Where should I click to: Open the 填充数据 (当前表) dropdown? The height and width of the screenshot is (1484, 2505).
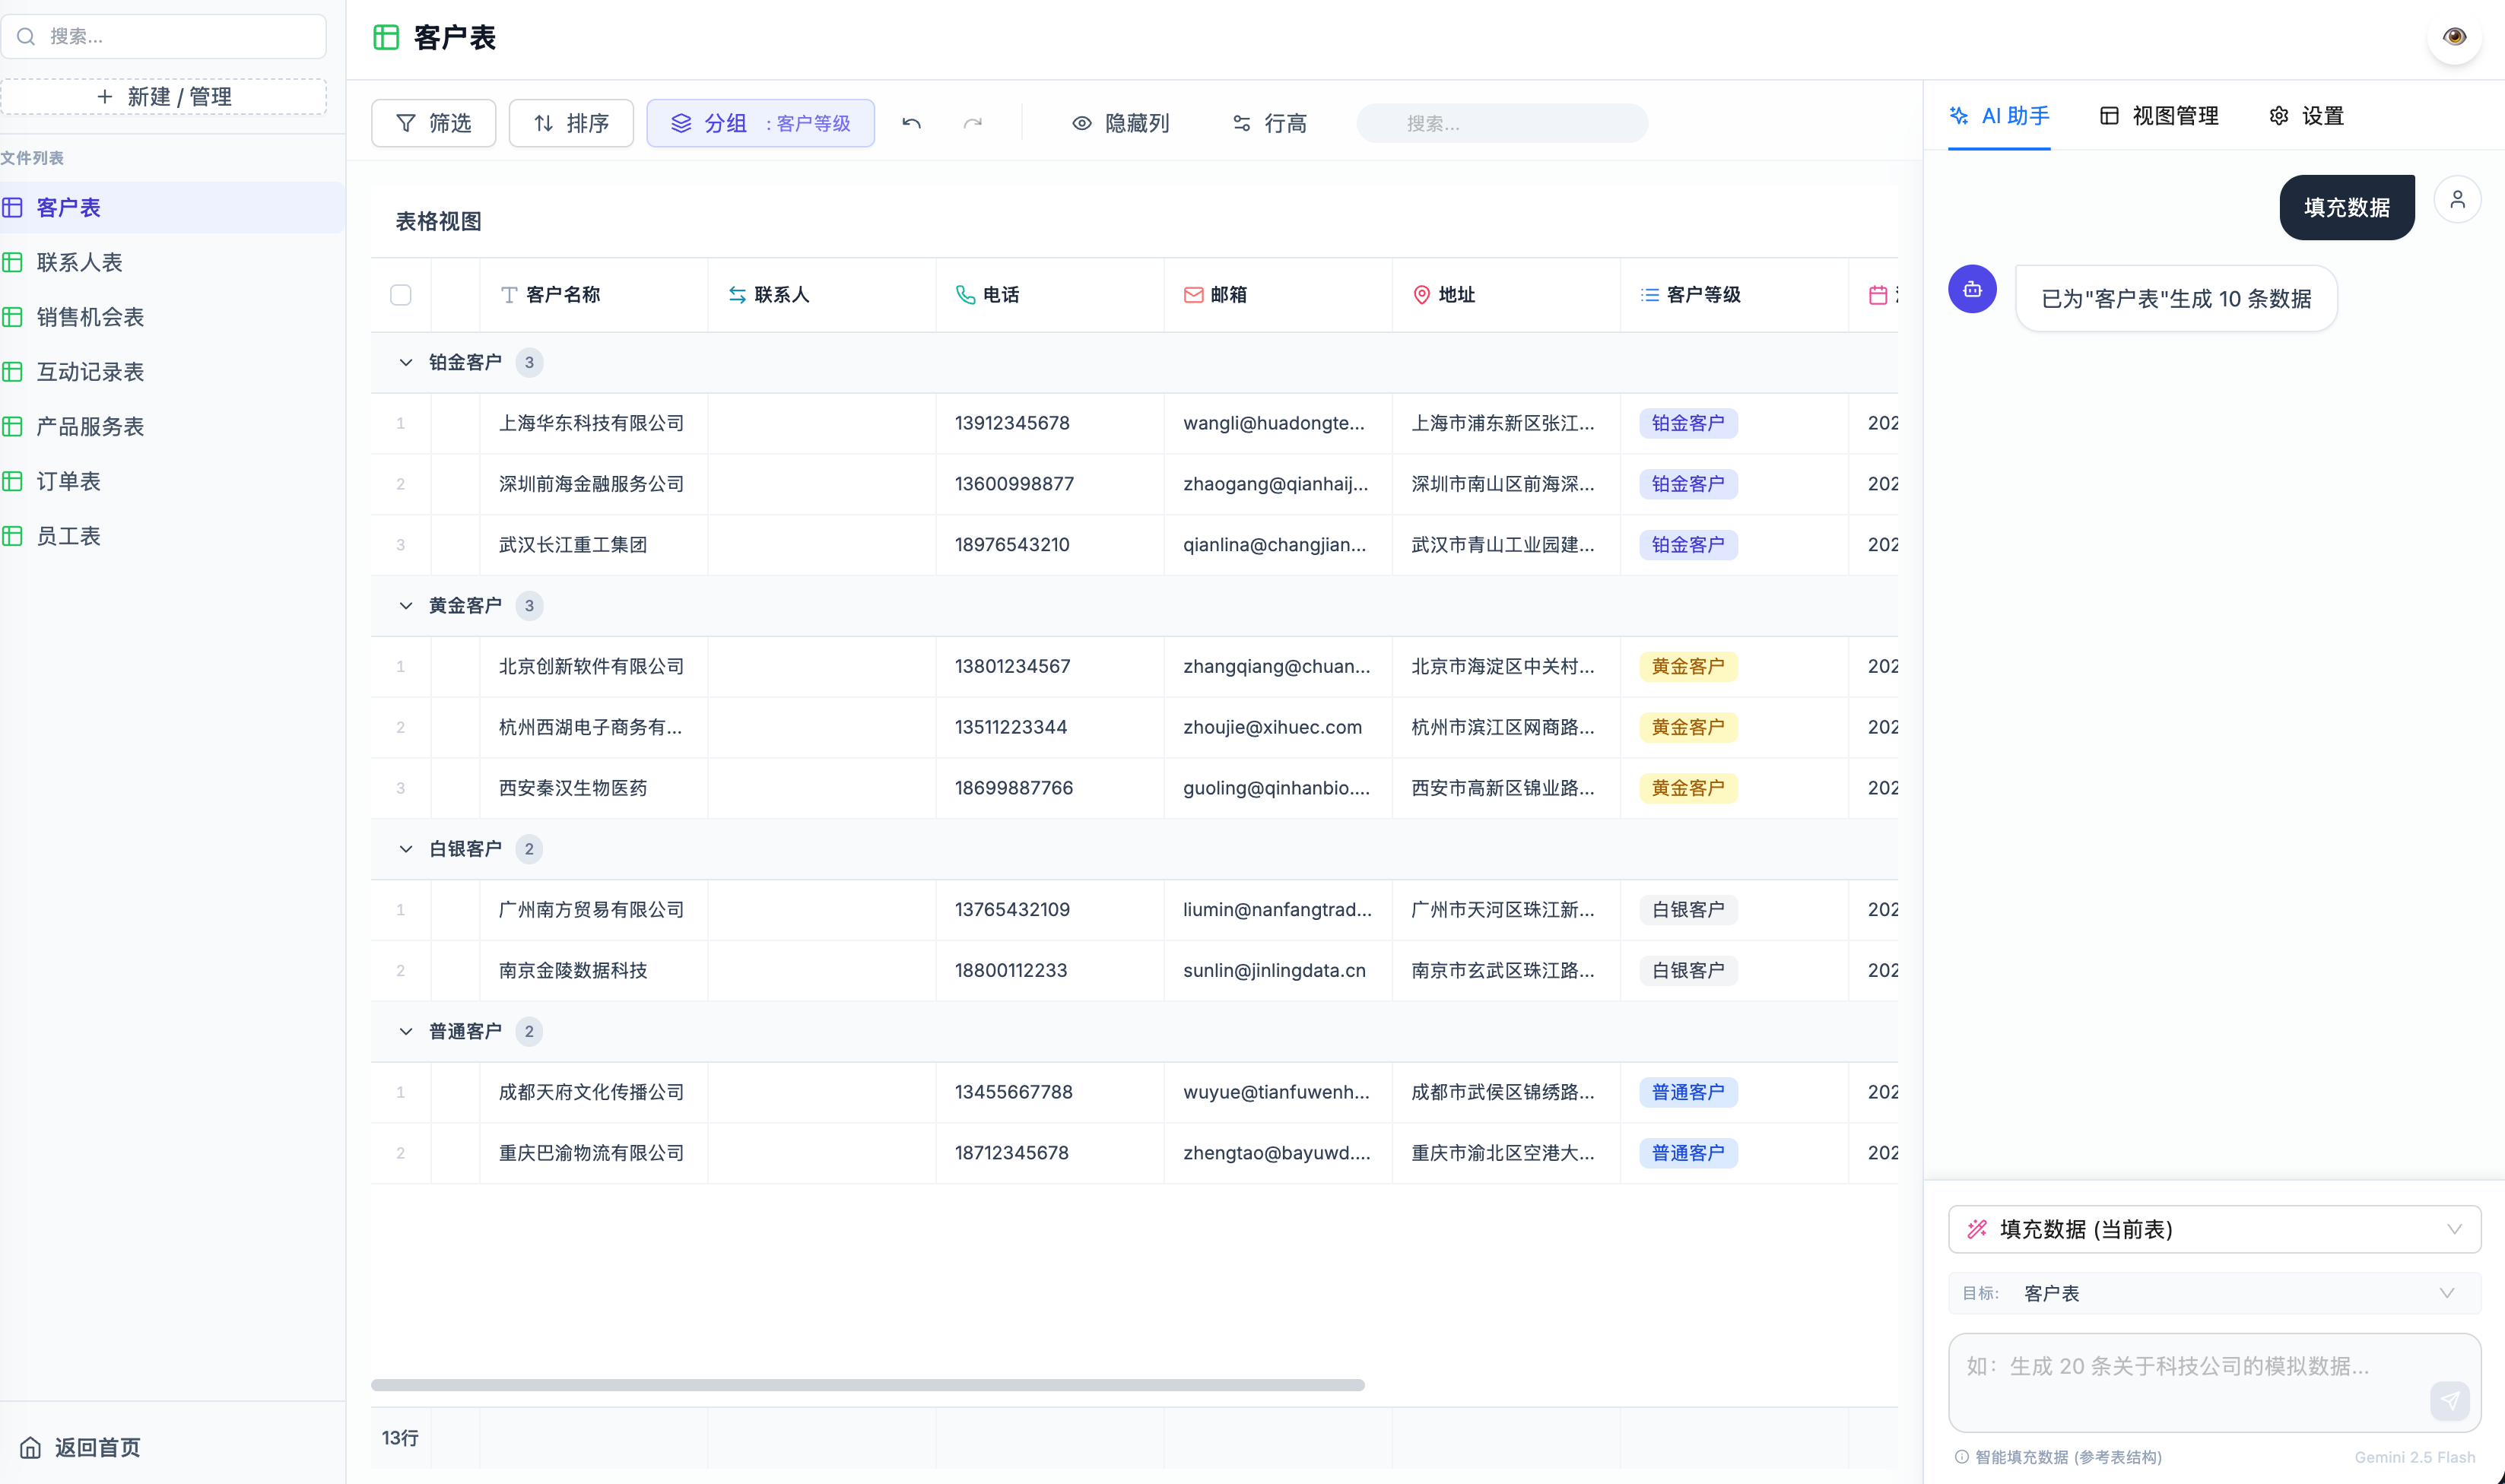point(2214,1229)
